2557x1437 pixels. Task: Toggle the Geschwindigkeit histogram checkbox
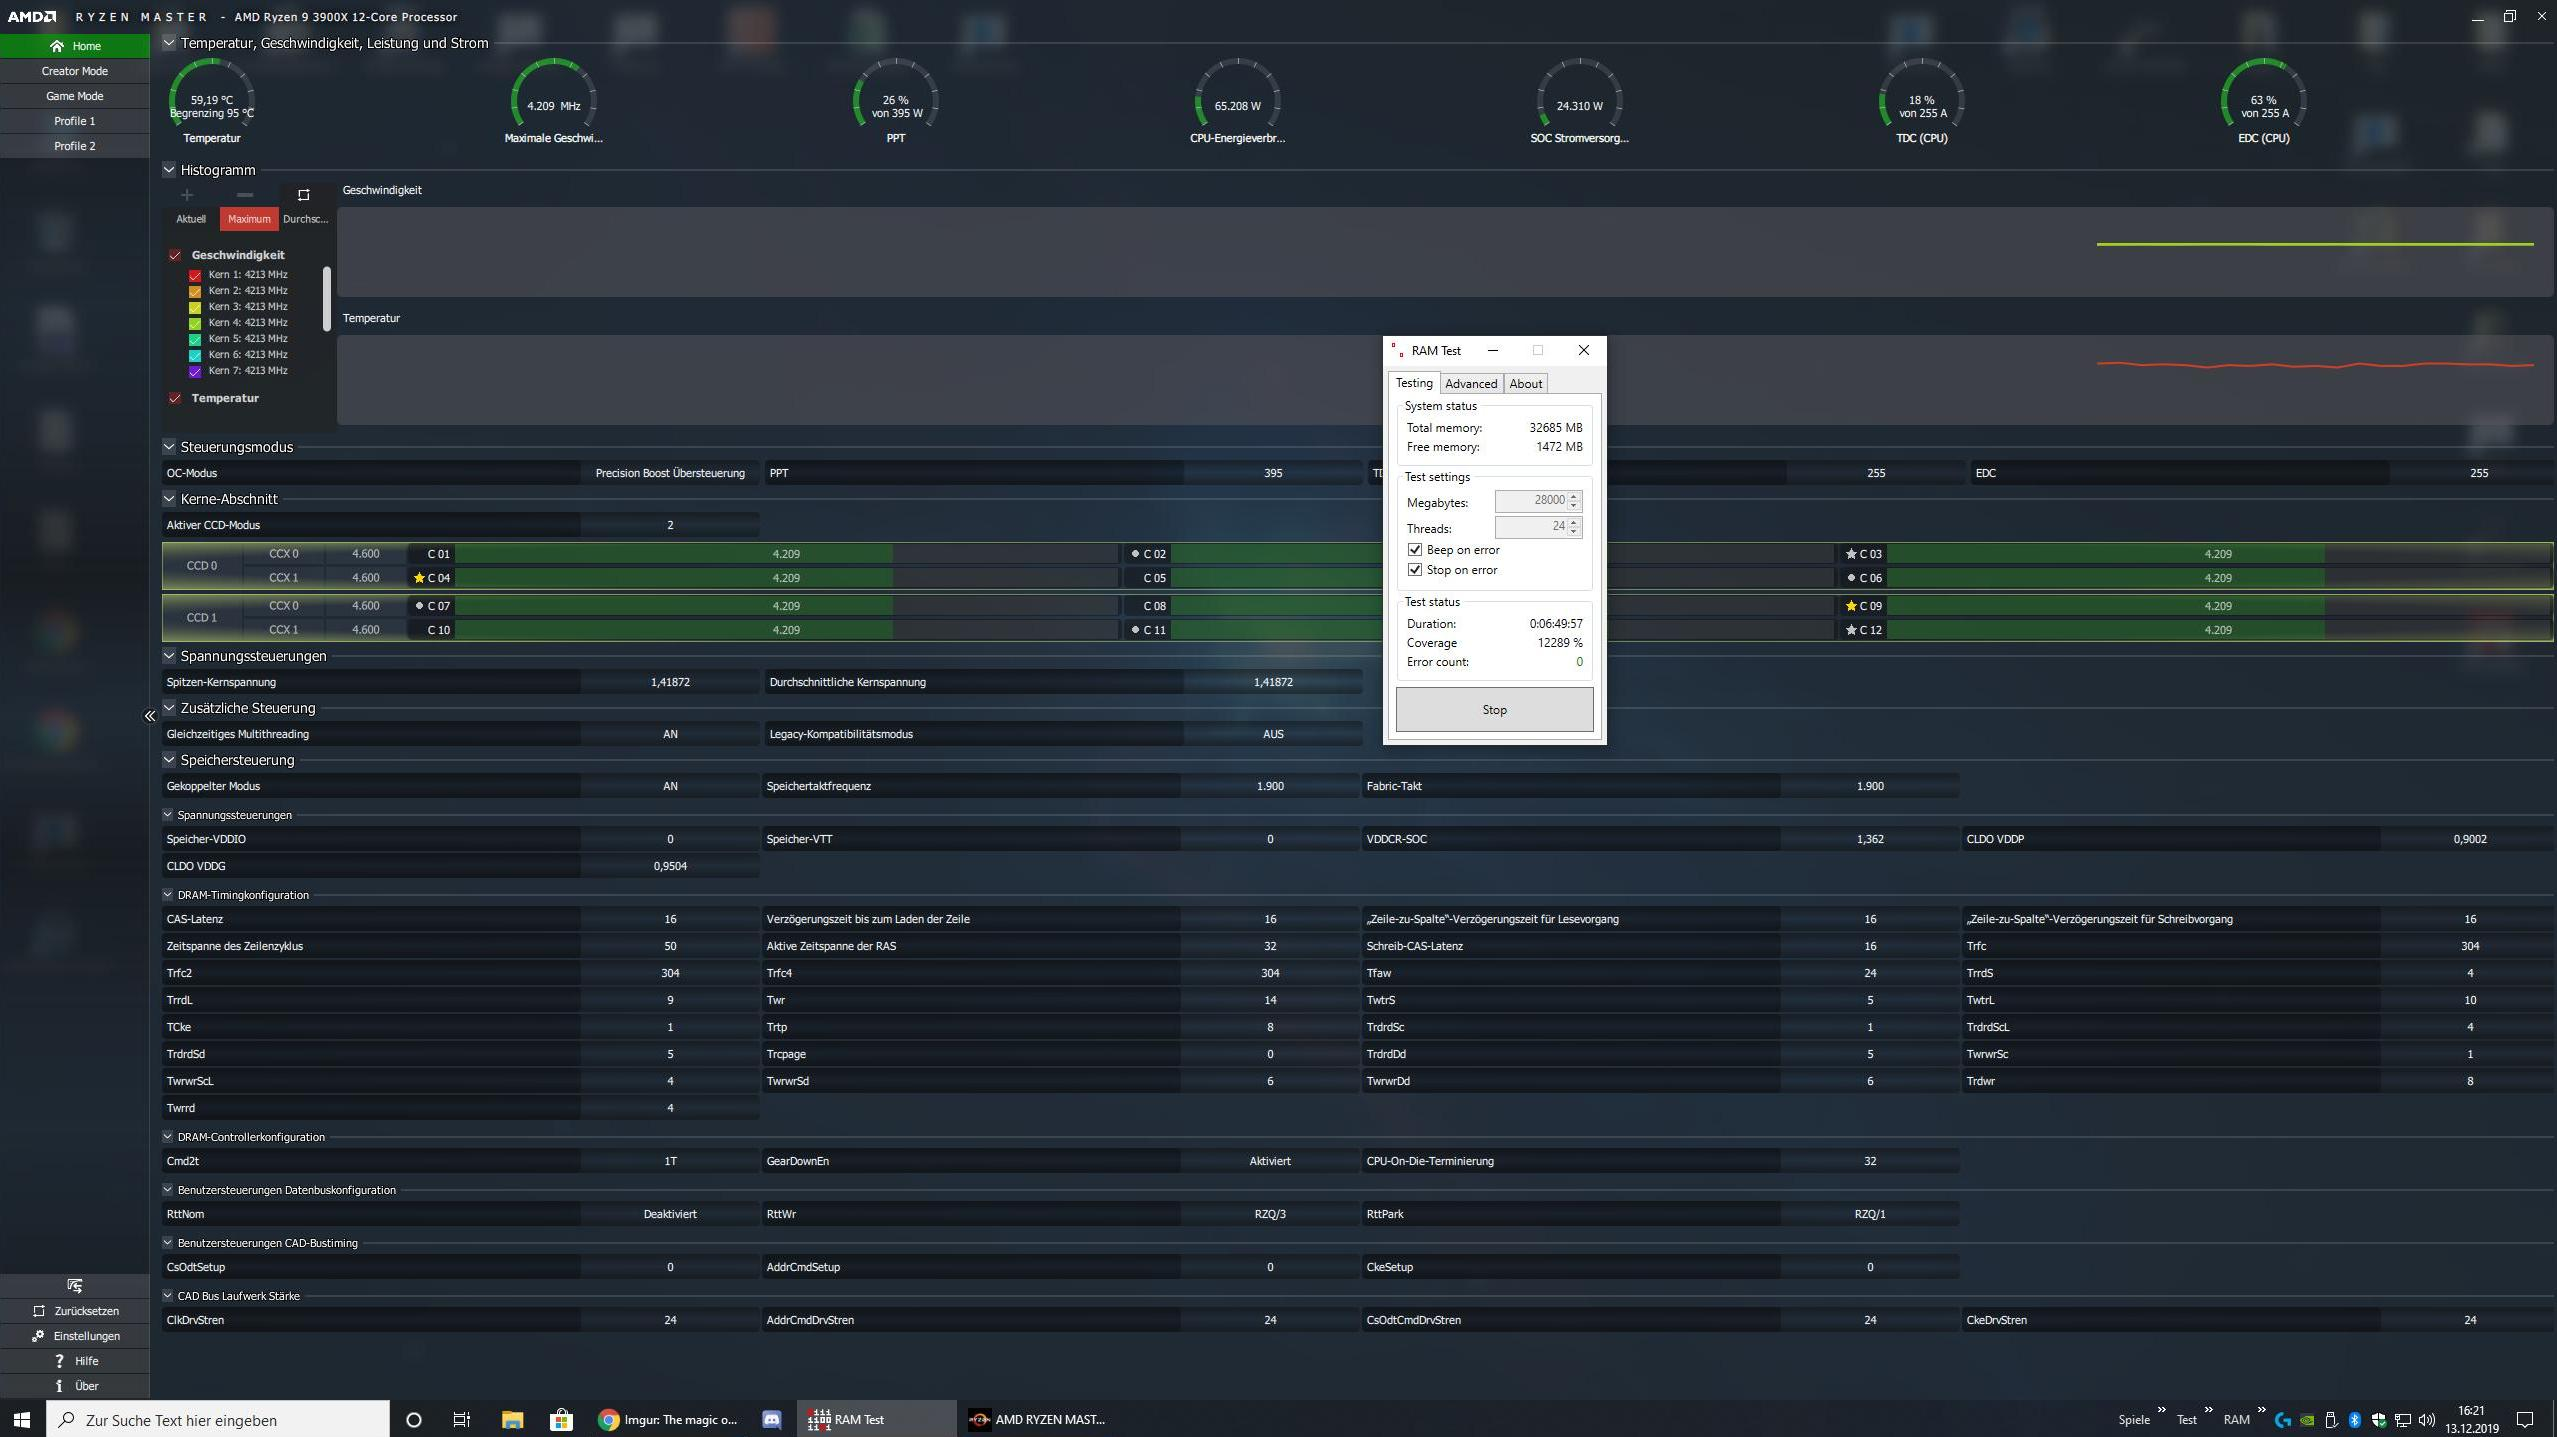(175, 255)
